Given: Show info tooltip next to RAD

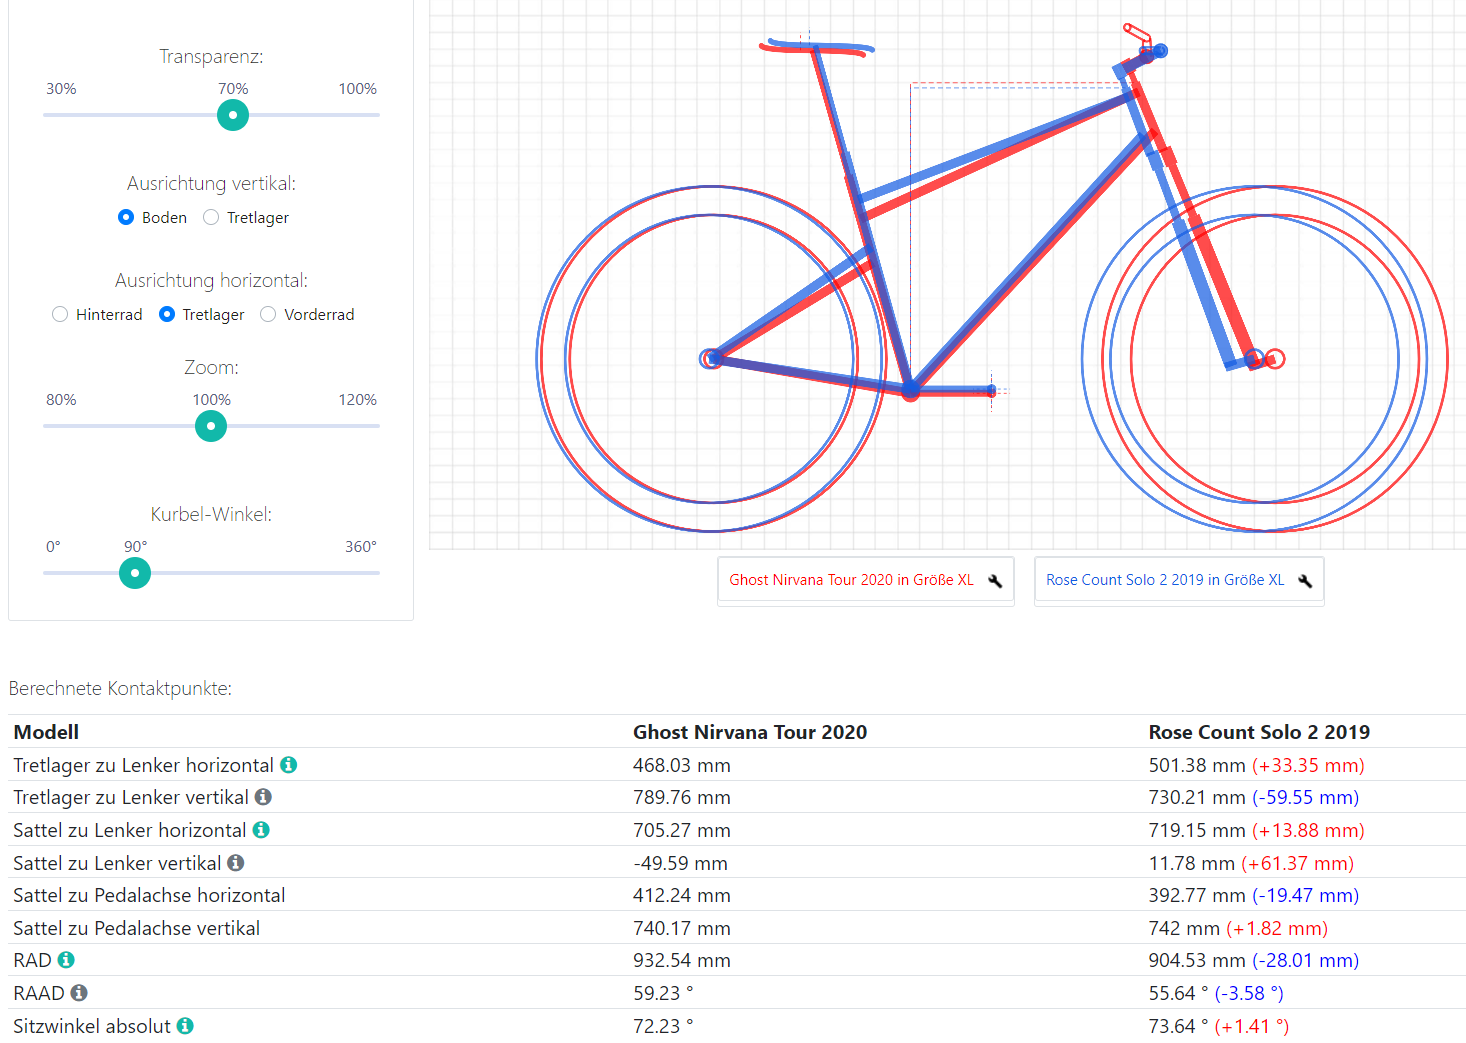Looking at the screenshot, I should click(66, 960).
